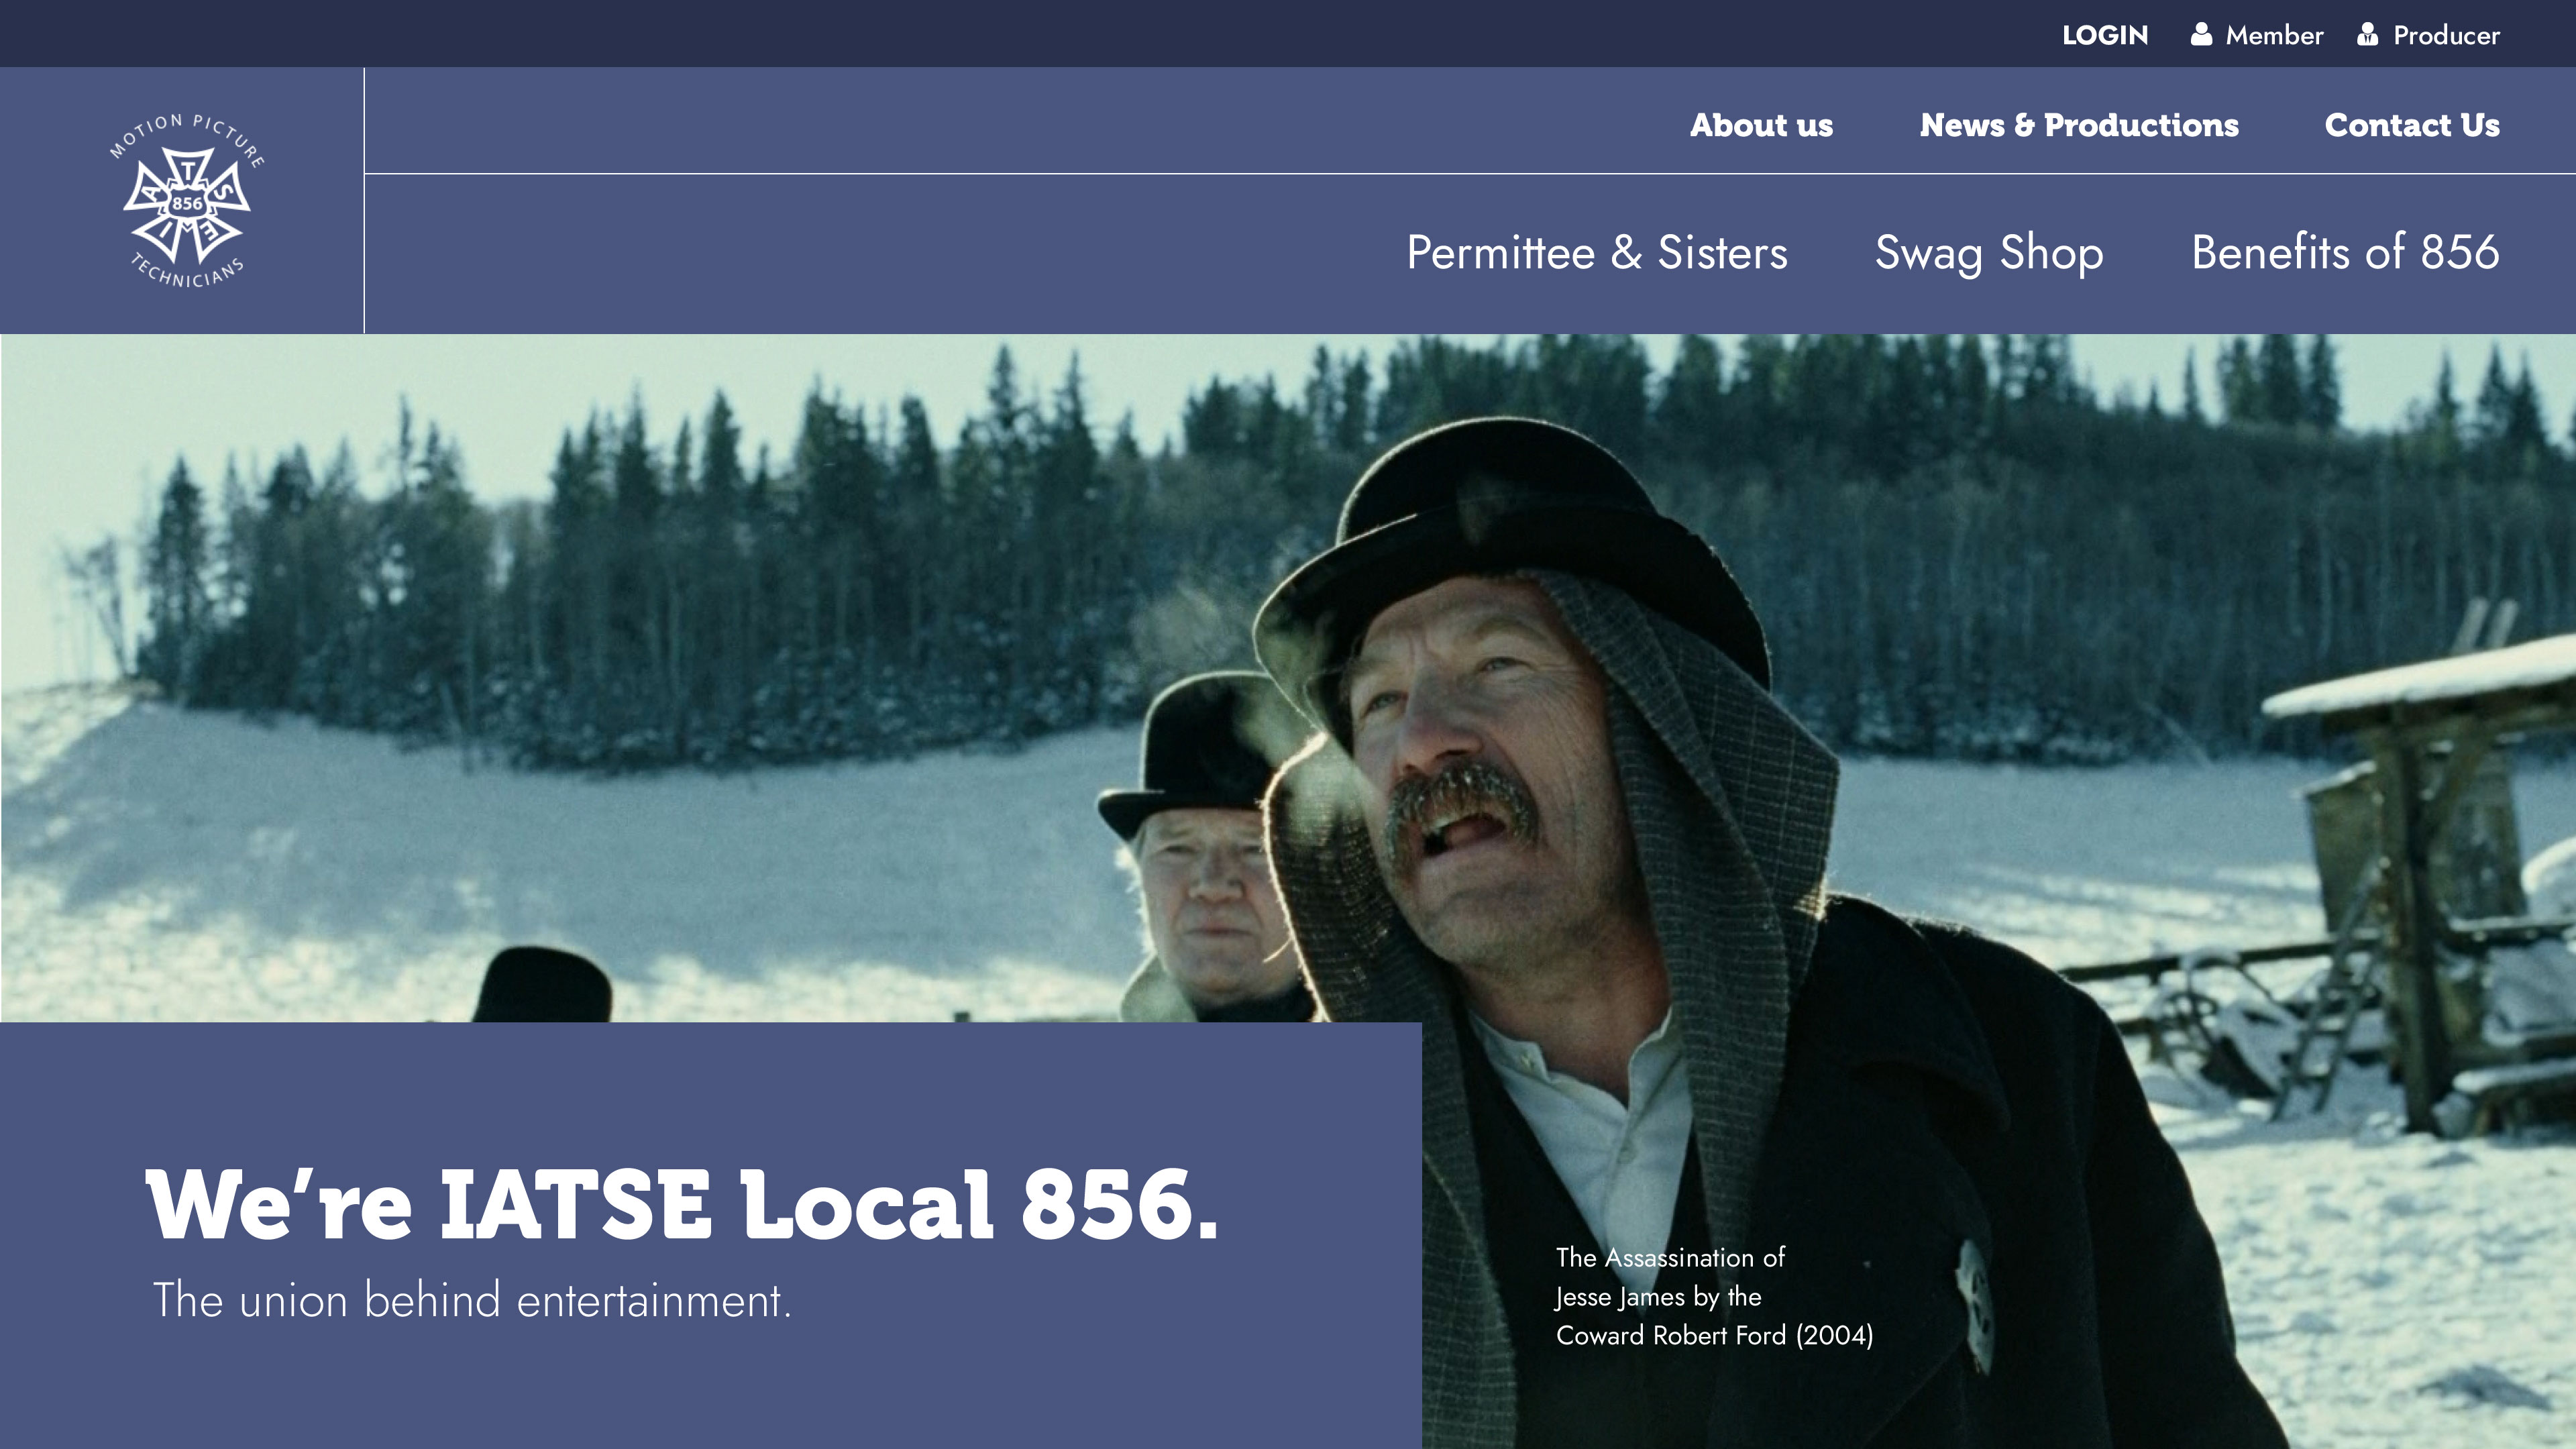Click the snow-covered wooden shelter roof

(x=2420, y=680)
